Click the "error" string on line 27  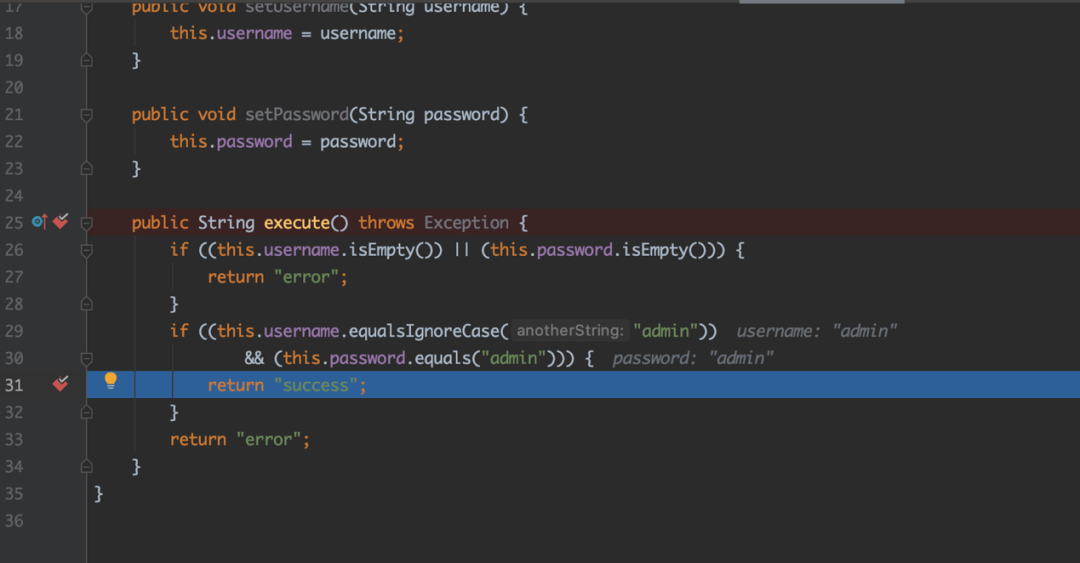[307, 277]
